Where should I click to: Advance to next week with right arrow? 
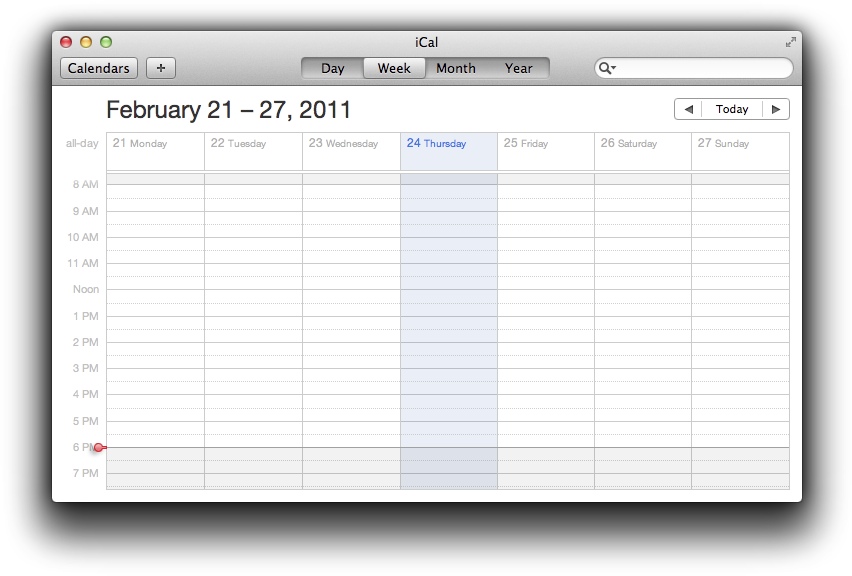tap(776, 109)
